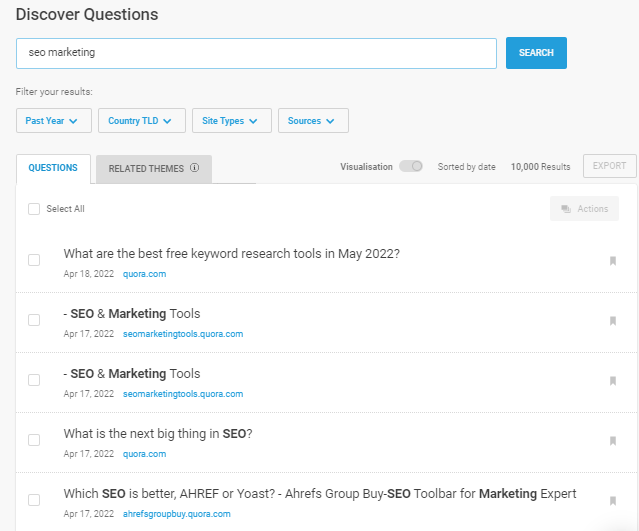Click the info icon on Related Themes
The width and height of the screenshot is (639, 531).
coord(195,168)
